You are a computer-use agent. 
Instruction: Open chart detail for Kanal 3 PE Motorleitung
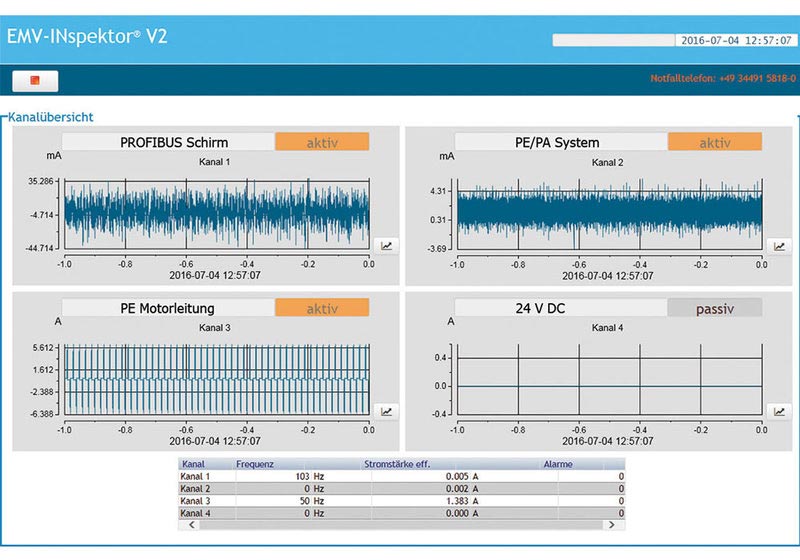click(387, 412)
